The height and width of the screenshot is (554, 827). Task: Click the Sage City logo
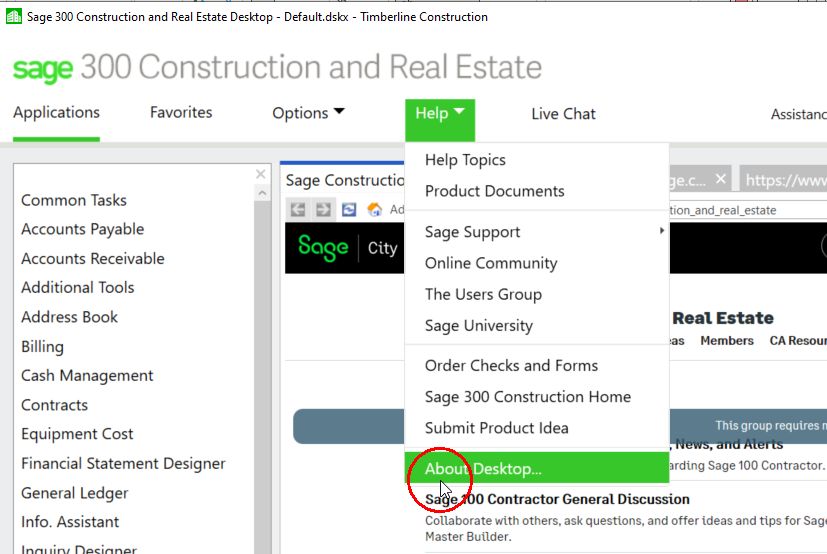pos(348,247)
